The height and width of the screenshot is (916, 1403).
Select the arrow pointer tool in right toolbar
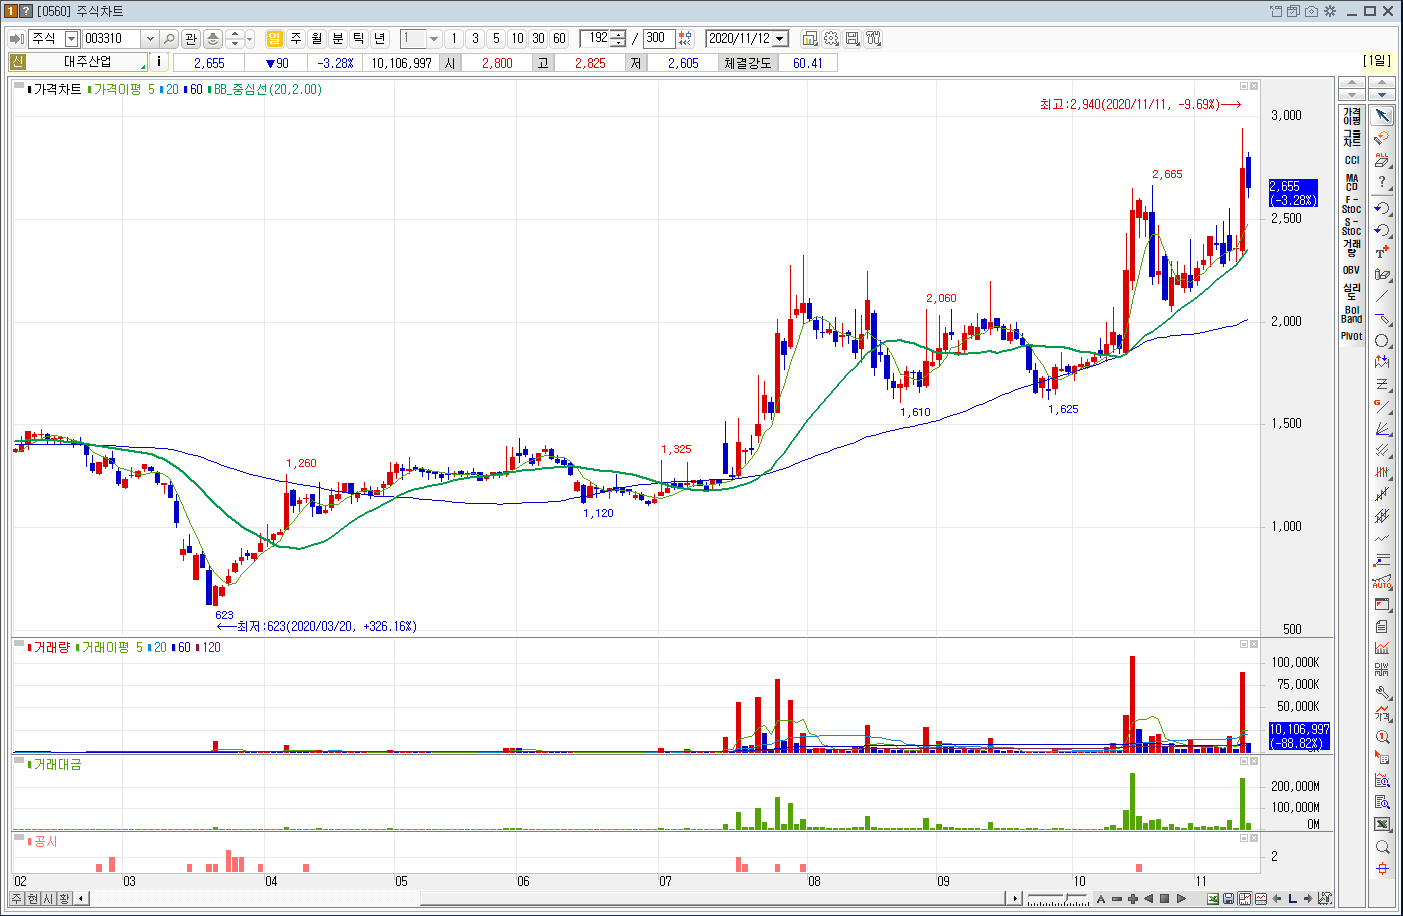click(1382, 115)
